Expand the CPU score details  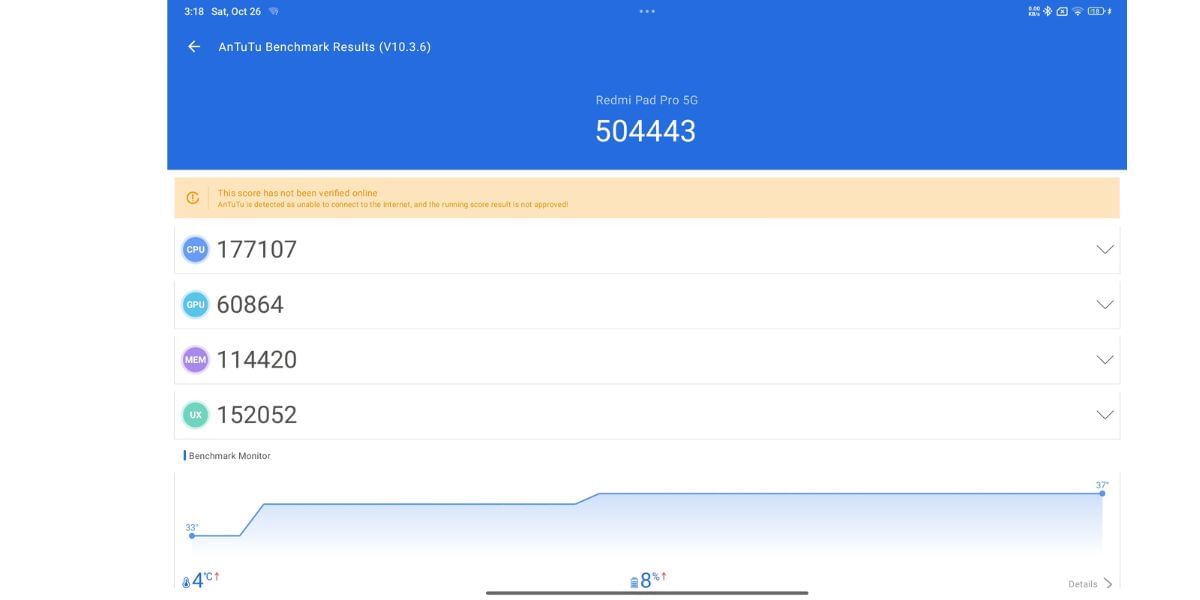pos(1104,249)
